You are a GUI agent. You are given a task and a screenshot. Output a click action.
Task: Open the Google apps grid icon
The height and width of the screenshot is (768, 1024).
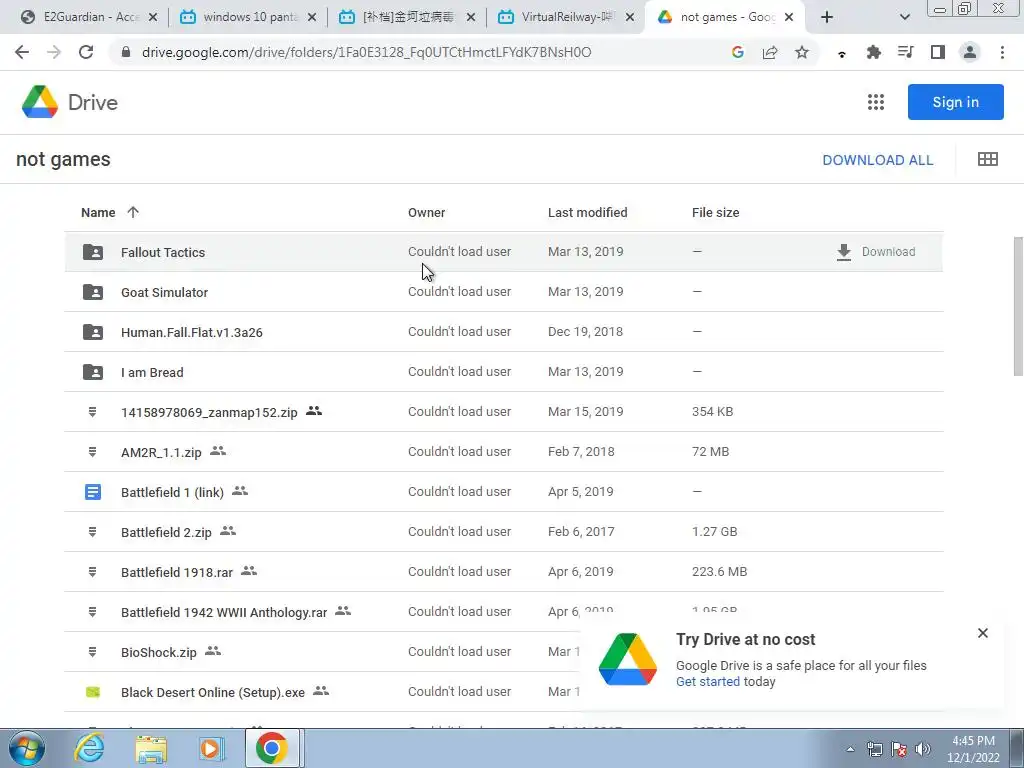pyautogui.click(x=876, y=102)
